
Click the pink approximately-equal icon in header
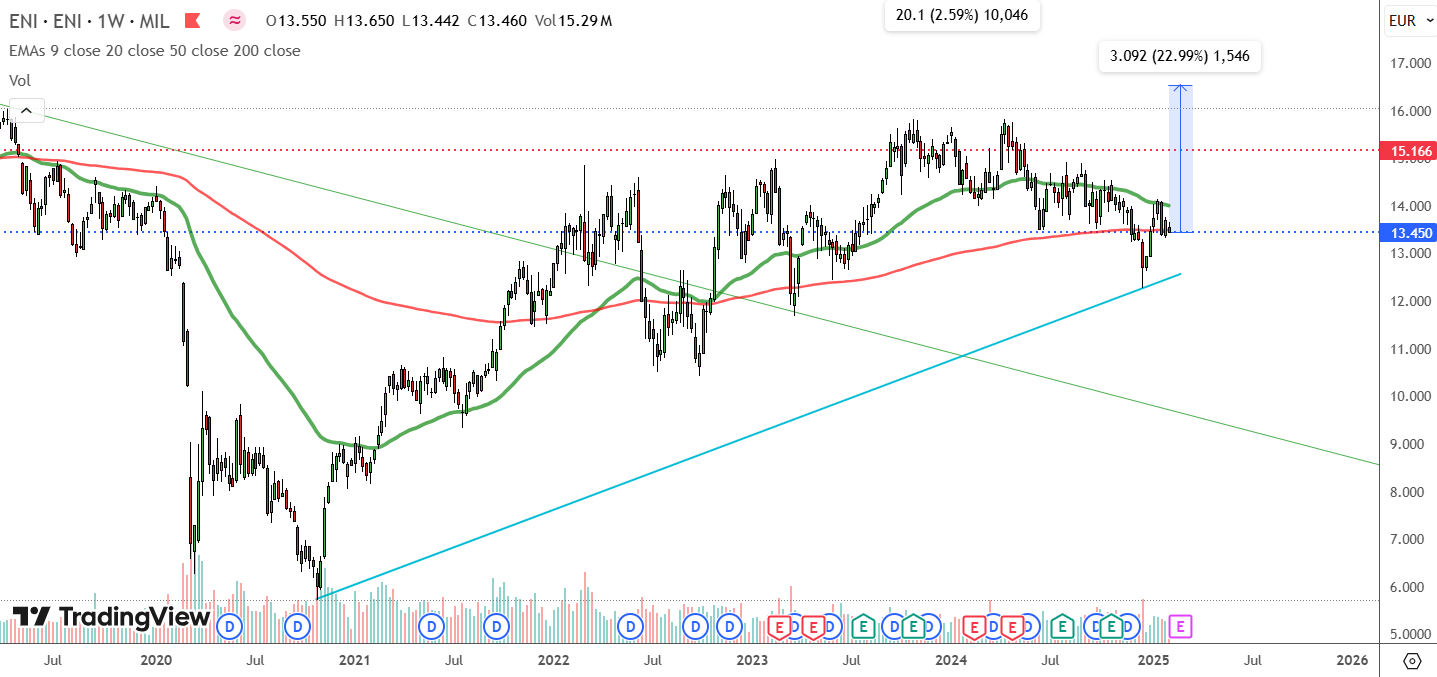[x=234, y=20]
